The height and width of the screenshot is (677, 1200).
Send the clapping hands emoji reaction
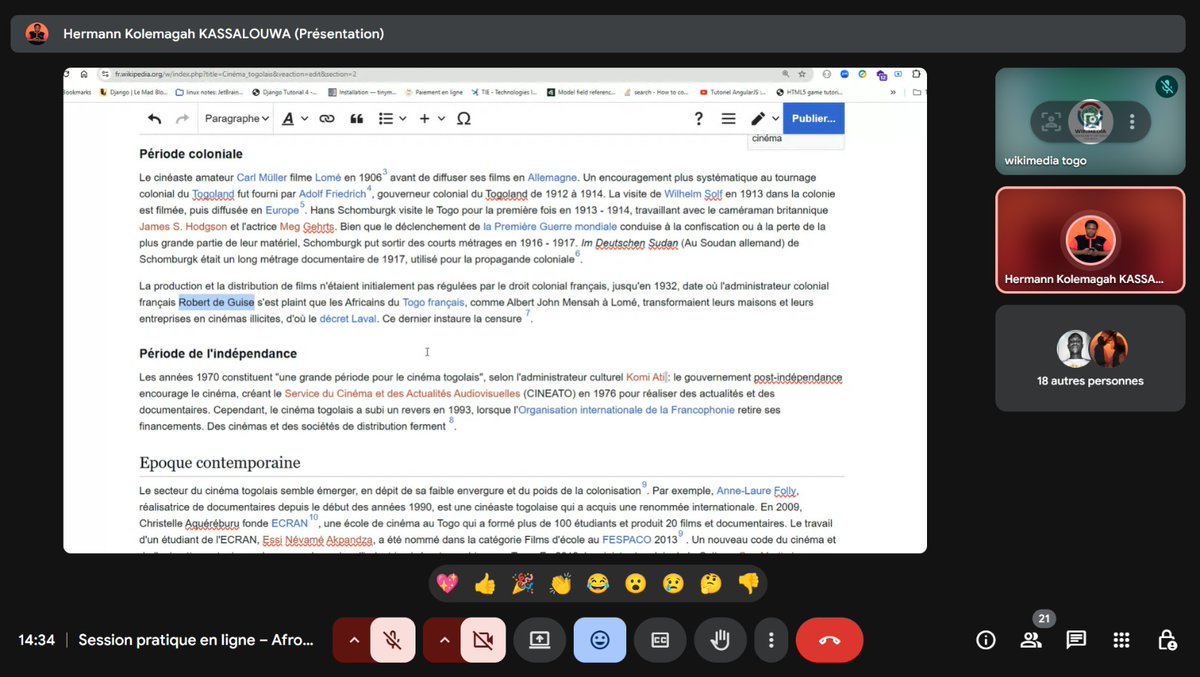click(560, 584)
